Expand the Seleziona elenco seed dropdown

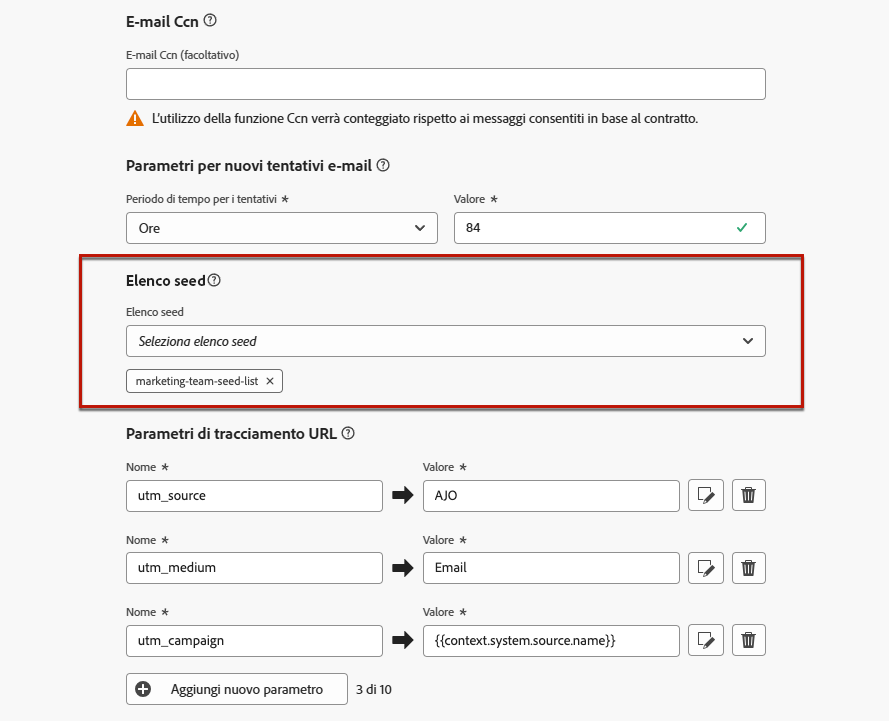click(x=446, y=341)
